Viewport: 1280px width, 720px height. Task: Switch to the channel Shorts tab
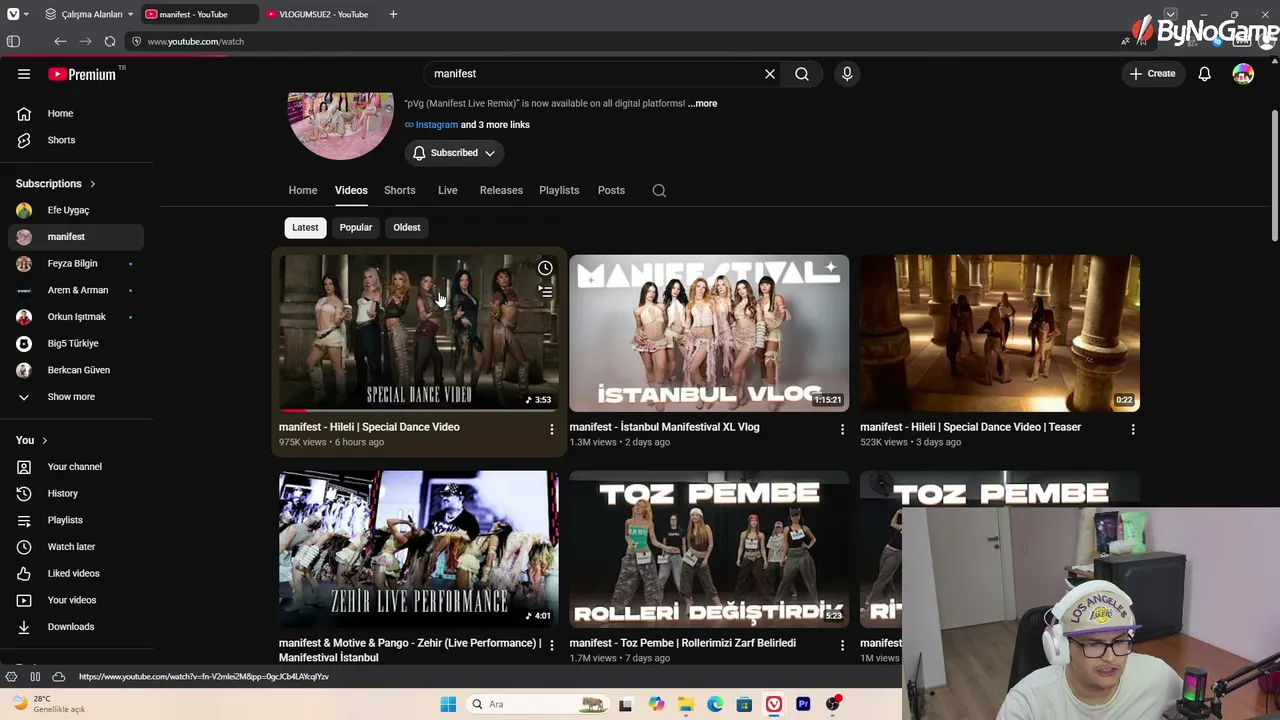click(x=400, y=190)
